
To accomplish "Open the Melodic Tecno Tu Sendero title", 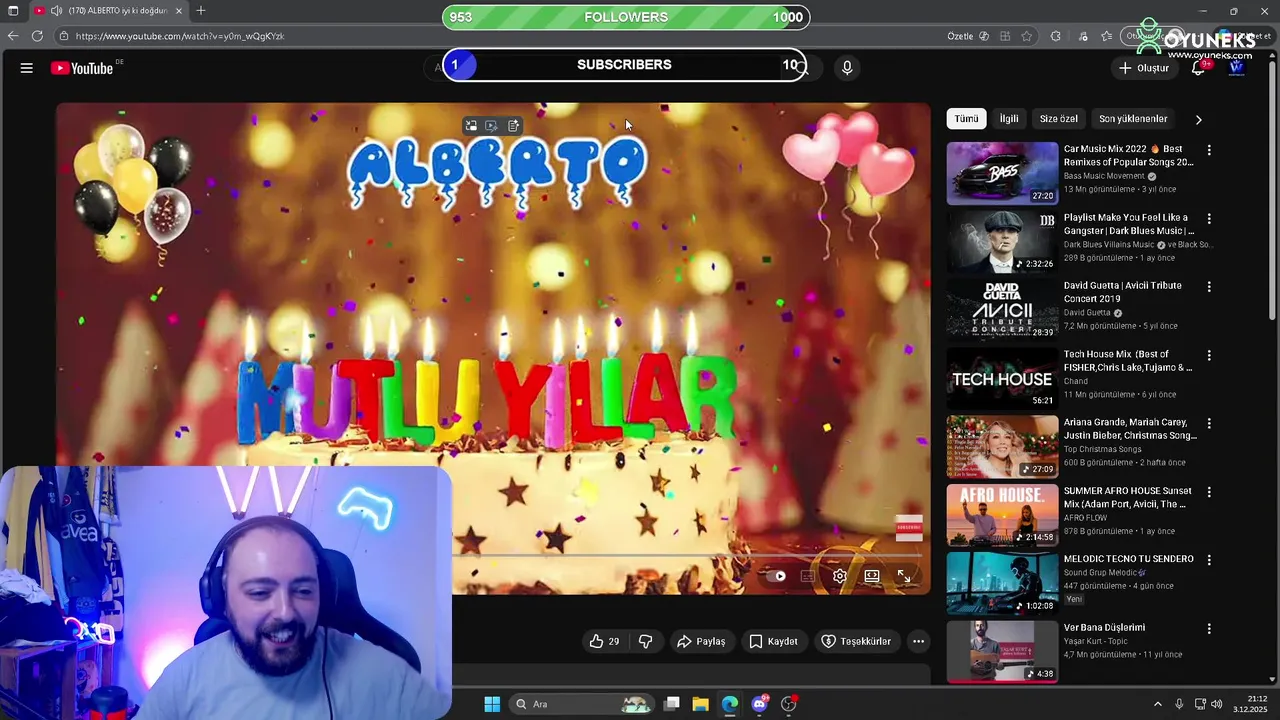I will (1129, 559).
